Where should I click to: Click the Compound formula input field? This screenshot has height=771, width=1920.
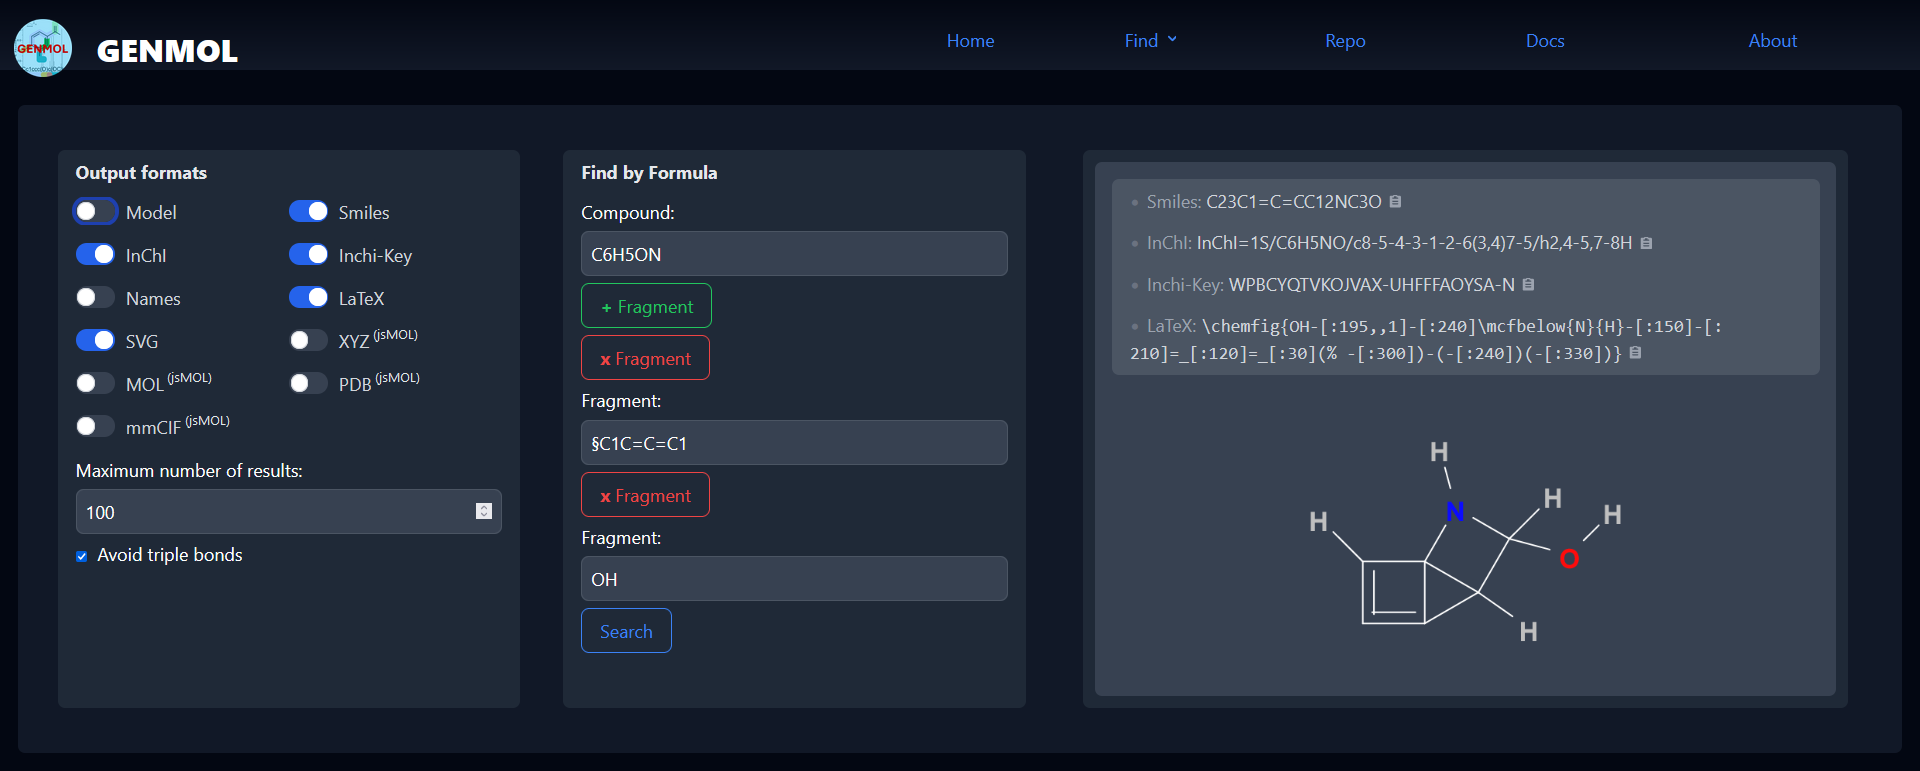[794, 254]
